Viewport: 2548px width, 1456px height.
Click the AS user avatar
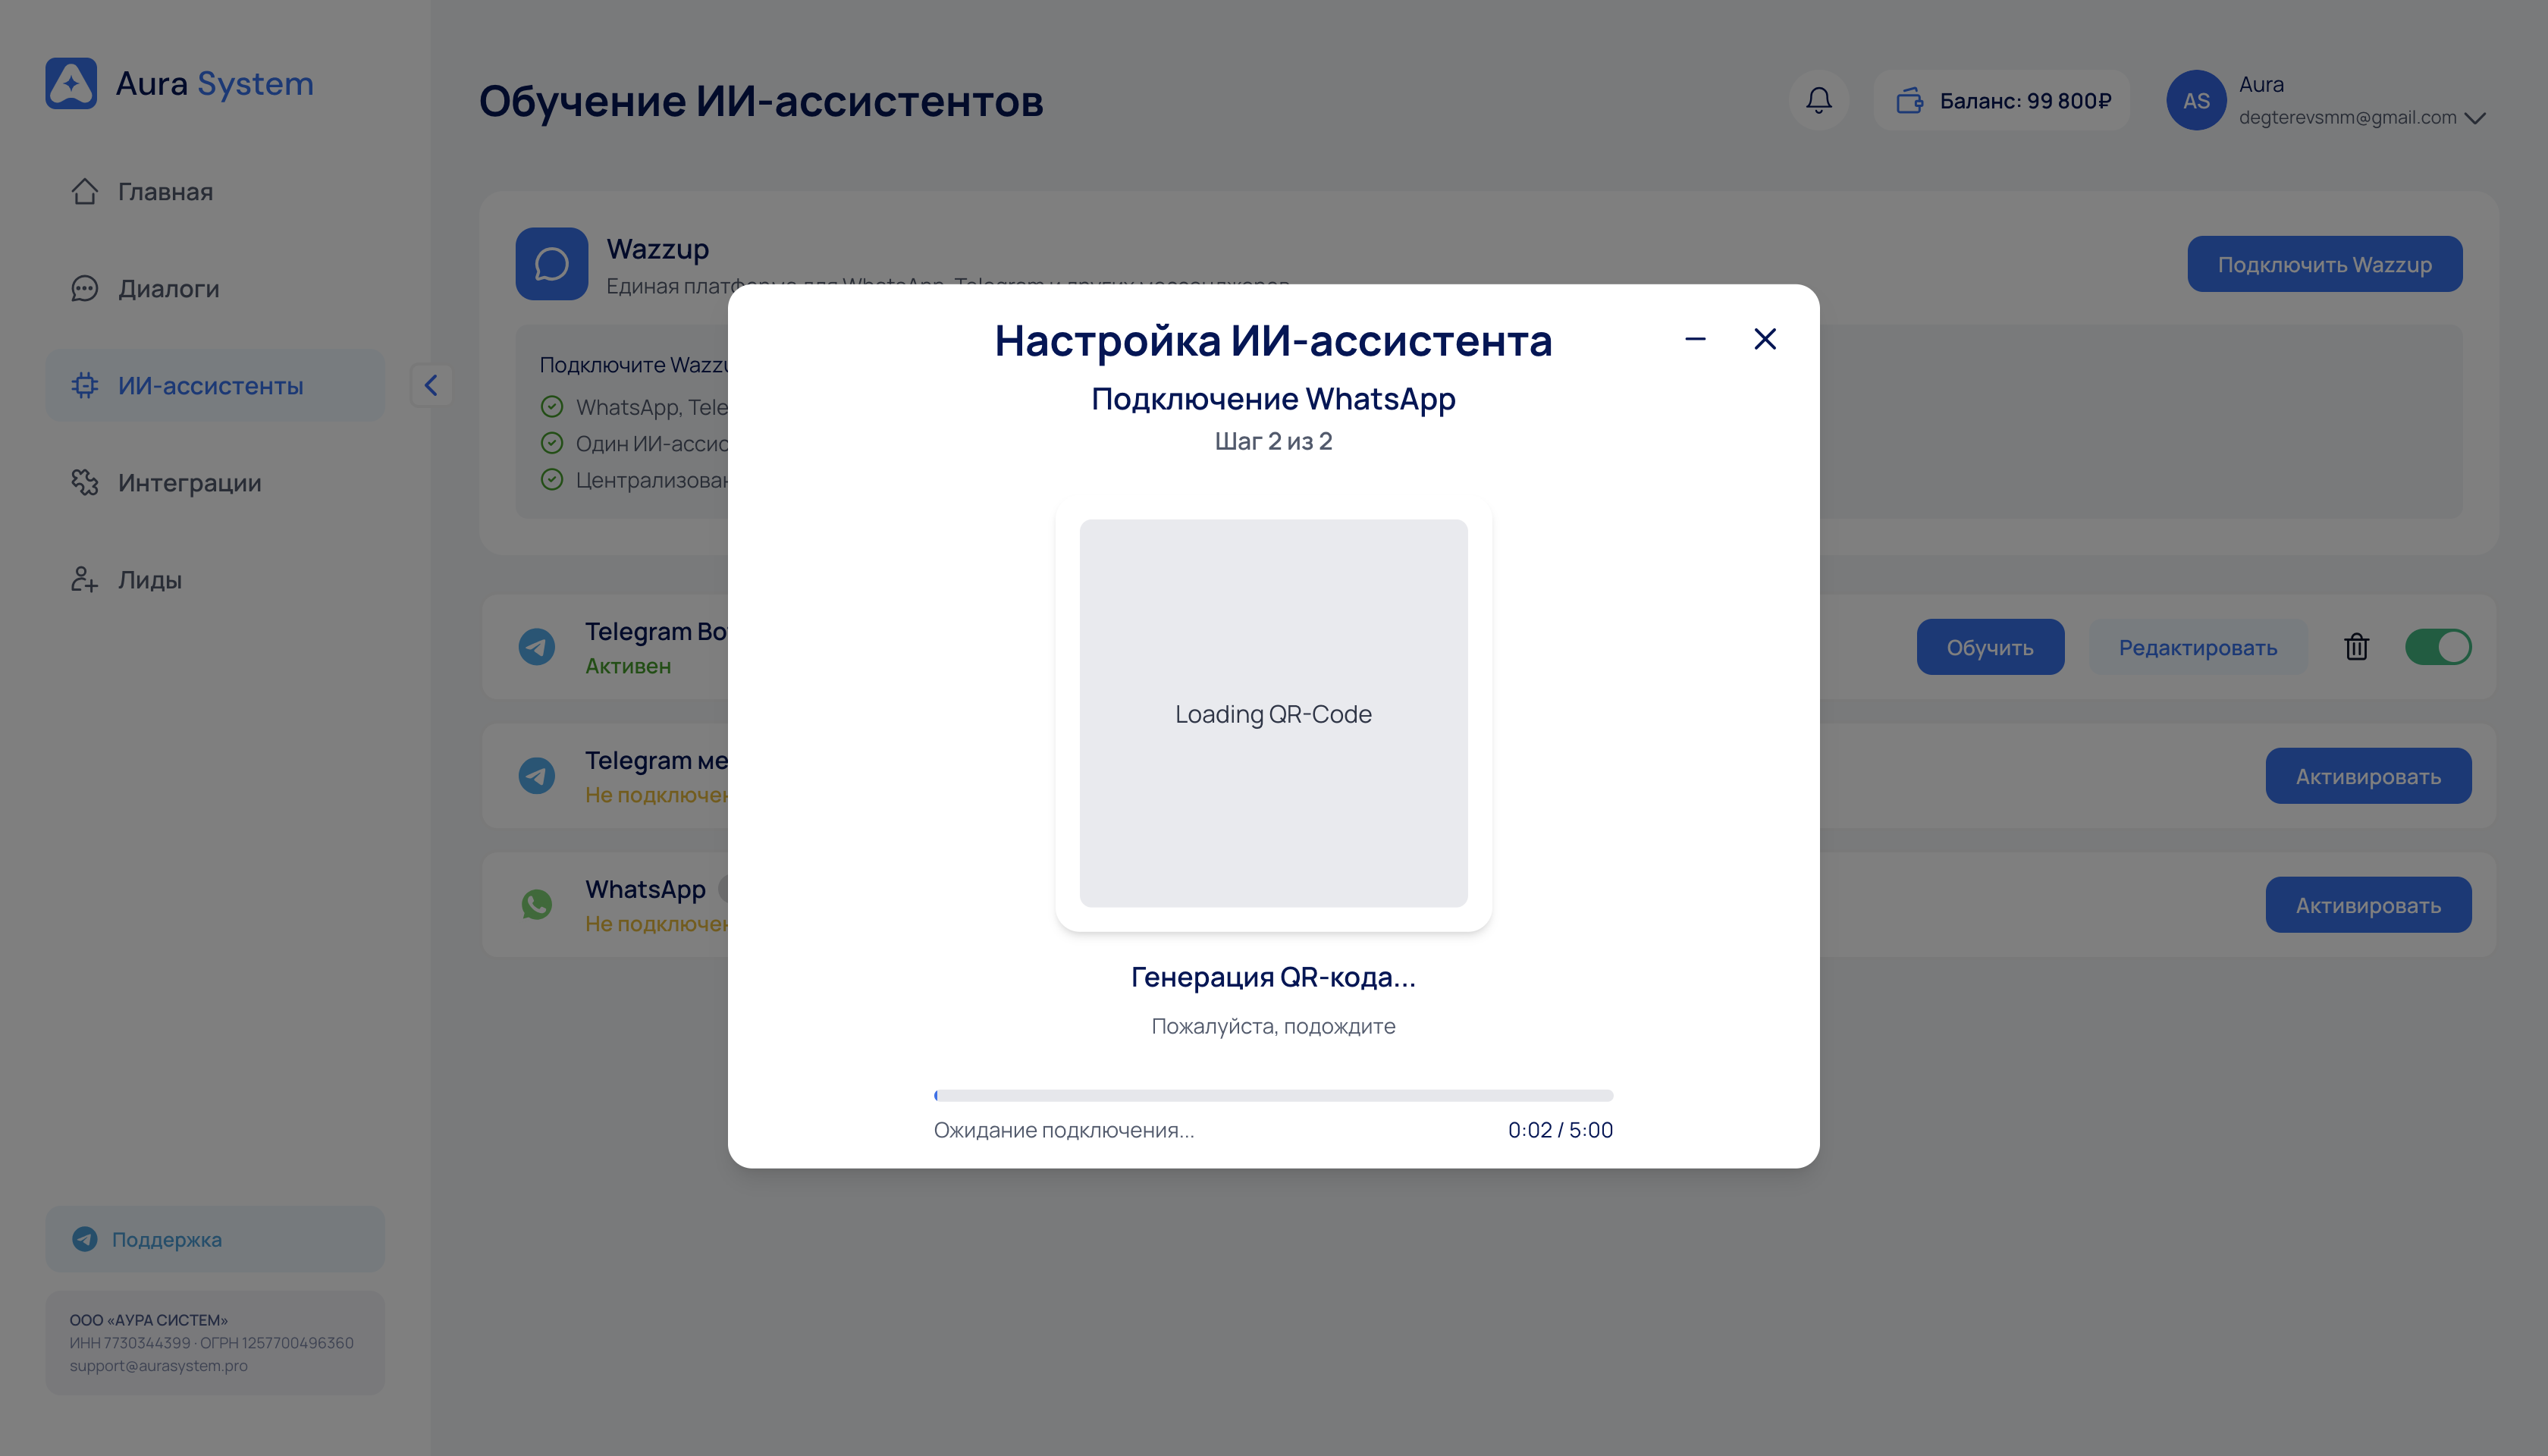tap(2195, 100)
